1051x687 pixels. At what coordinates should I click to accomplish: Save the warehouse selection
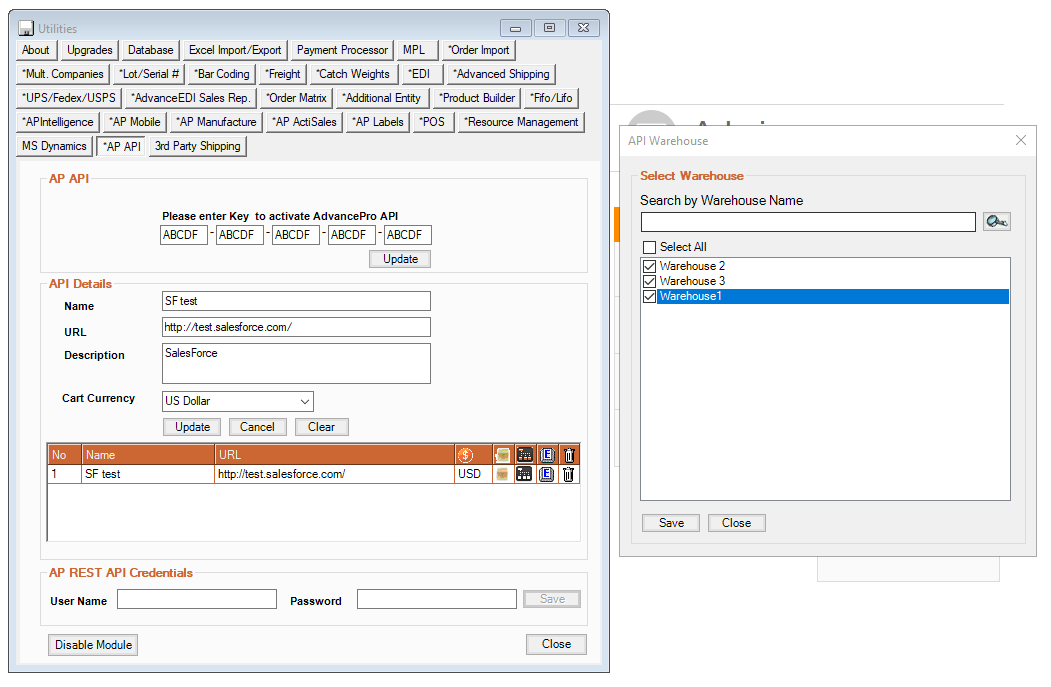tap(671, 523)
